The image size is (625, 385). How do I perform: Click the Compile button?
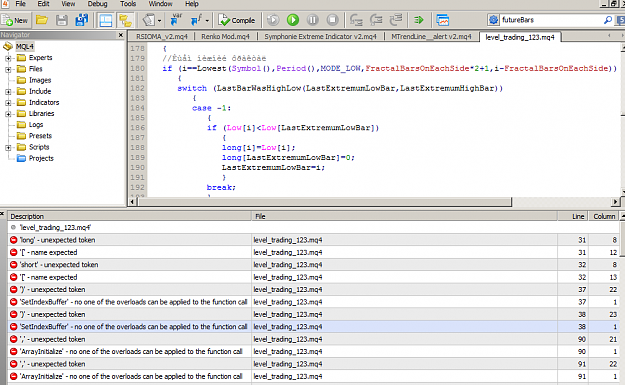tap(237, 20)
